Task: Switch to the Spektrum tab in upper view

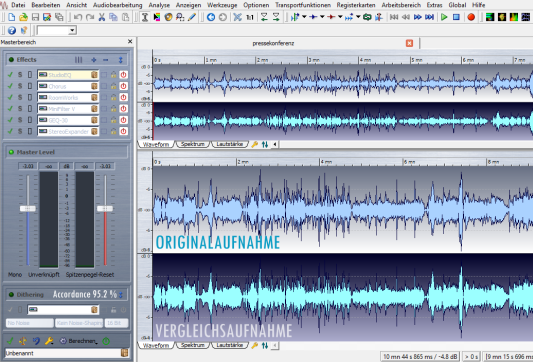Action: point(193,144)
